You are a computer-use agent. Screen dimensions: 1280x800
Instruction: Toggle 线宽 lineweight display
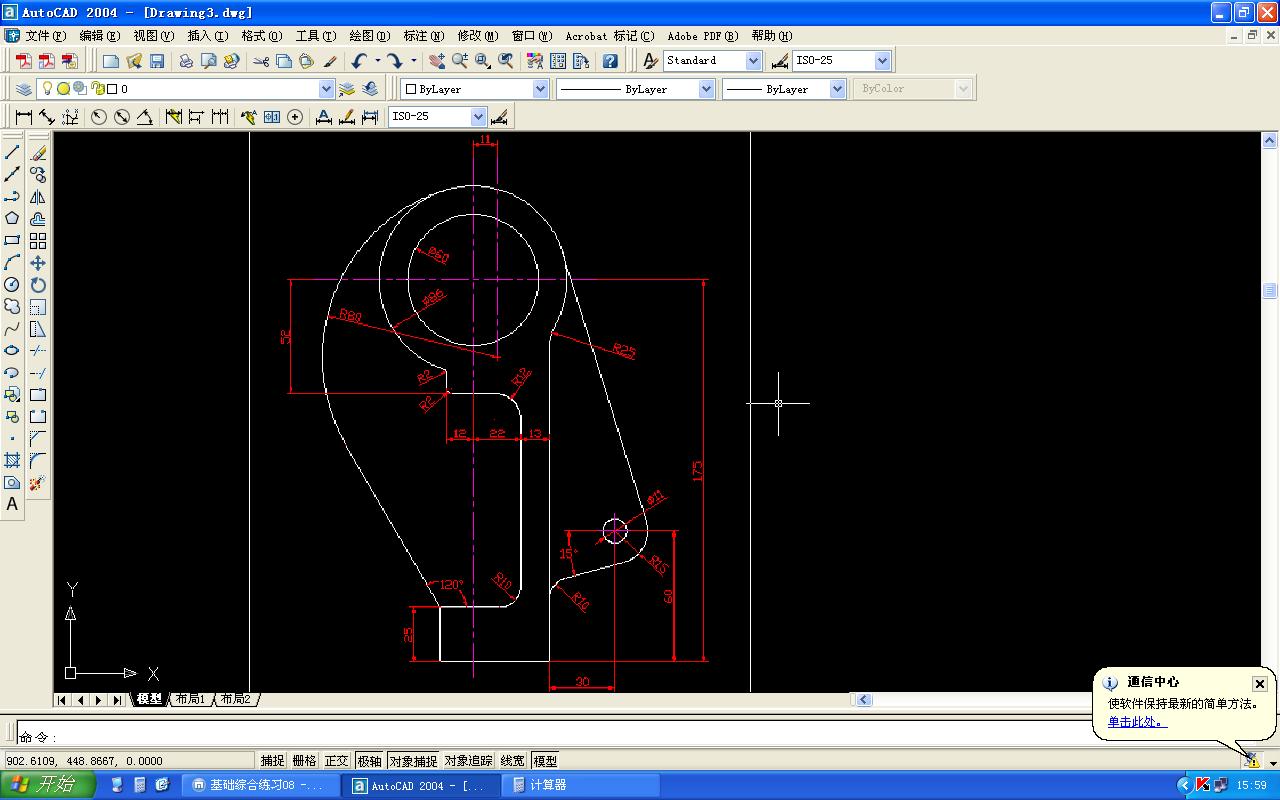[512, 761]
